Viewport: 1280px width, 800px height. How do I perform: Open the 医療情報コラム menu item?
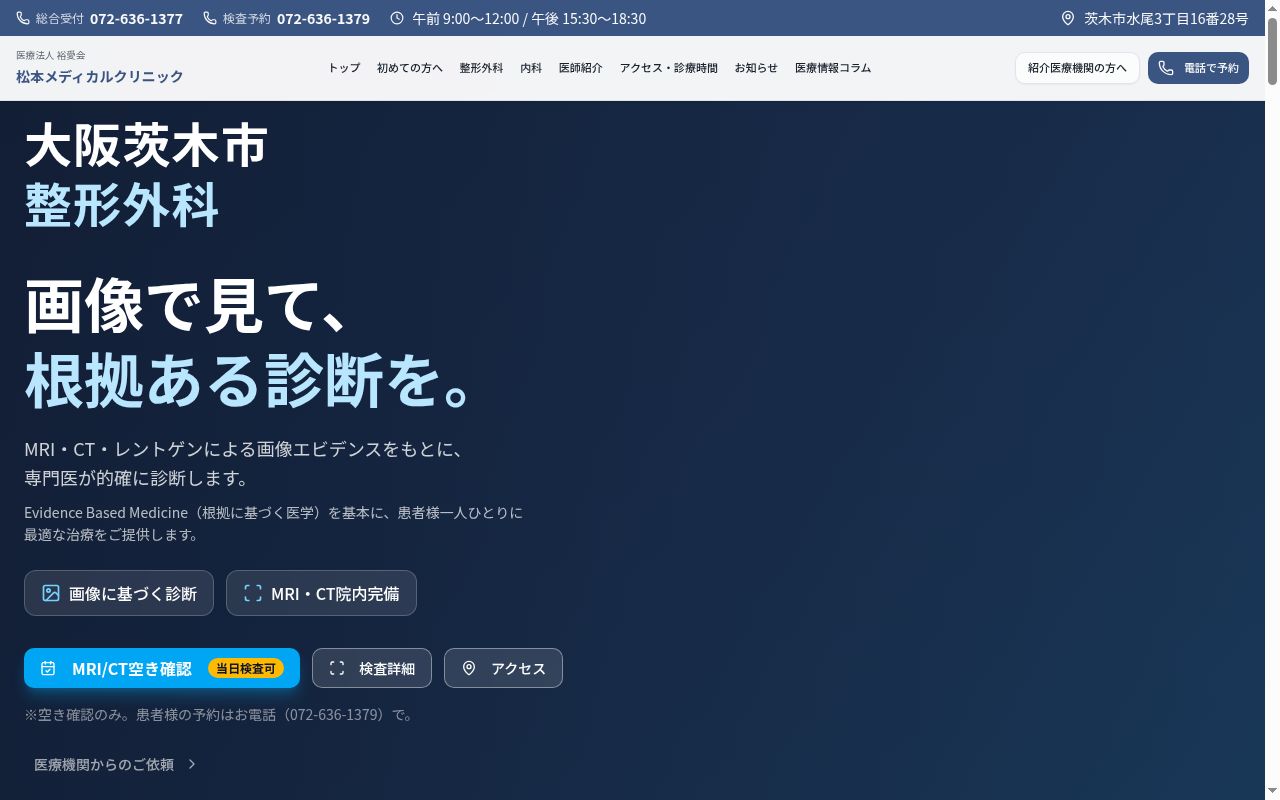[833, 68]
